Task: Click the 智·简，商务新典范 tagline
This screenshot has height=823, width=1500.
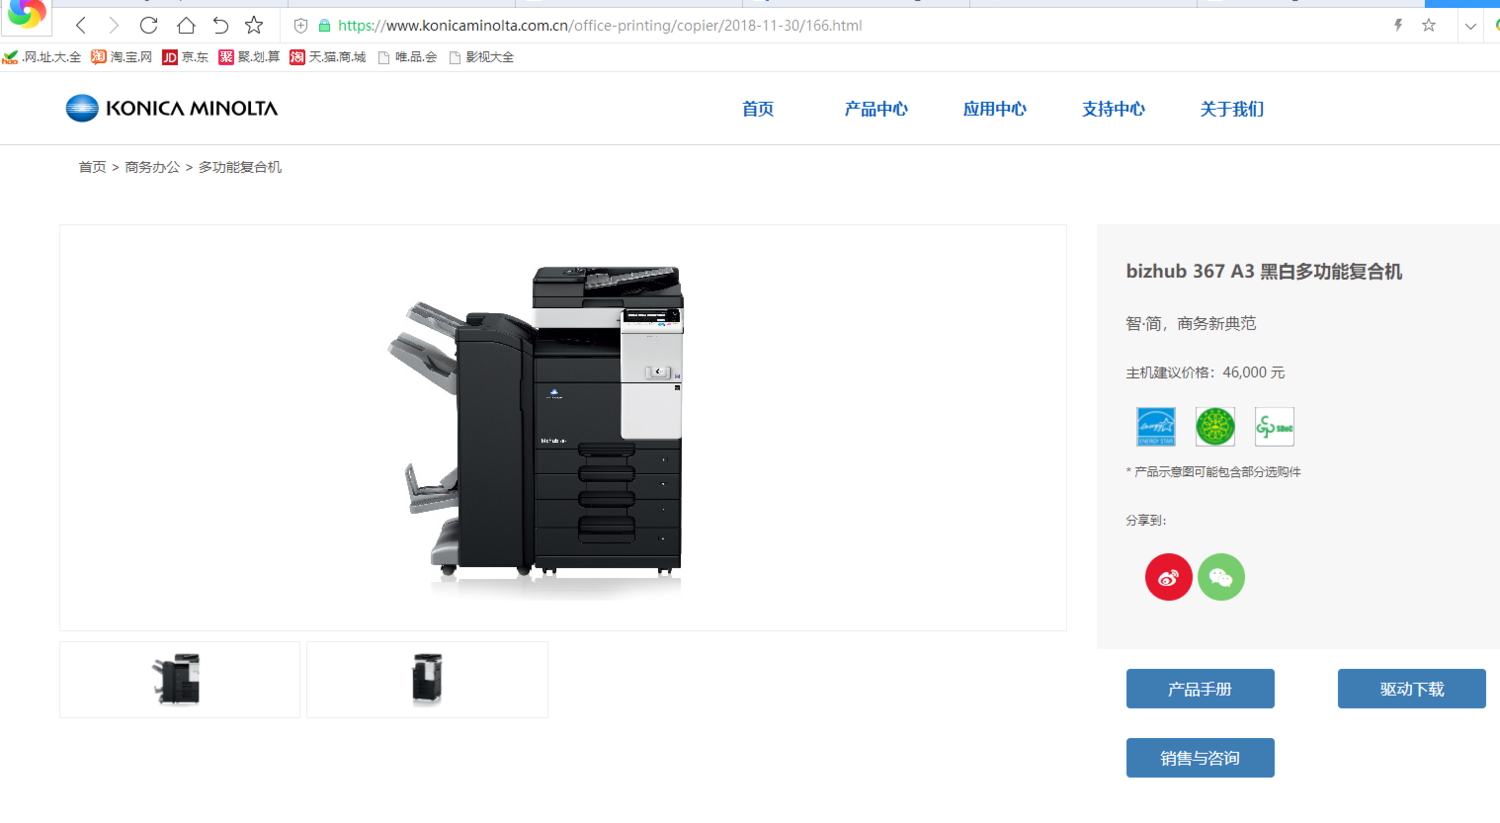Action: [x=1190, y=323]
